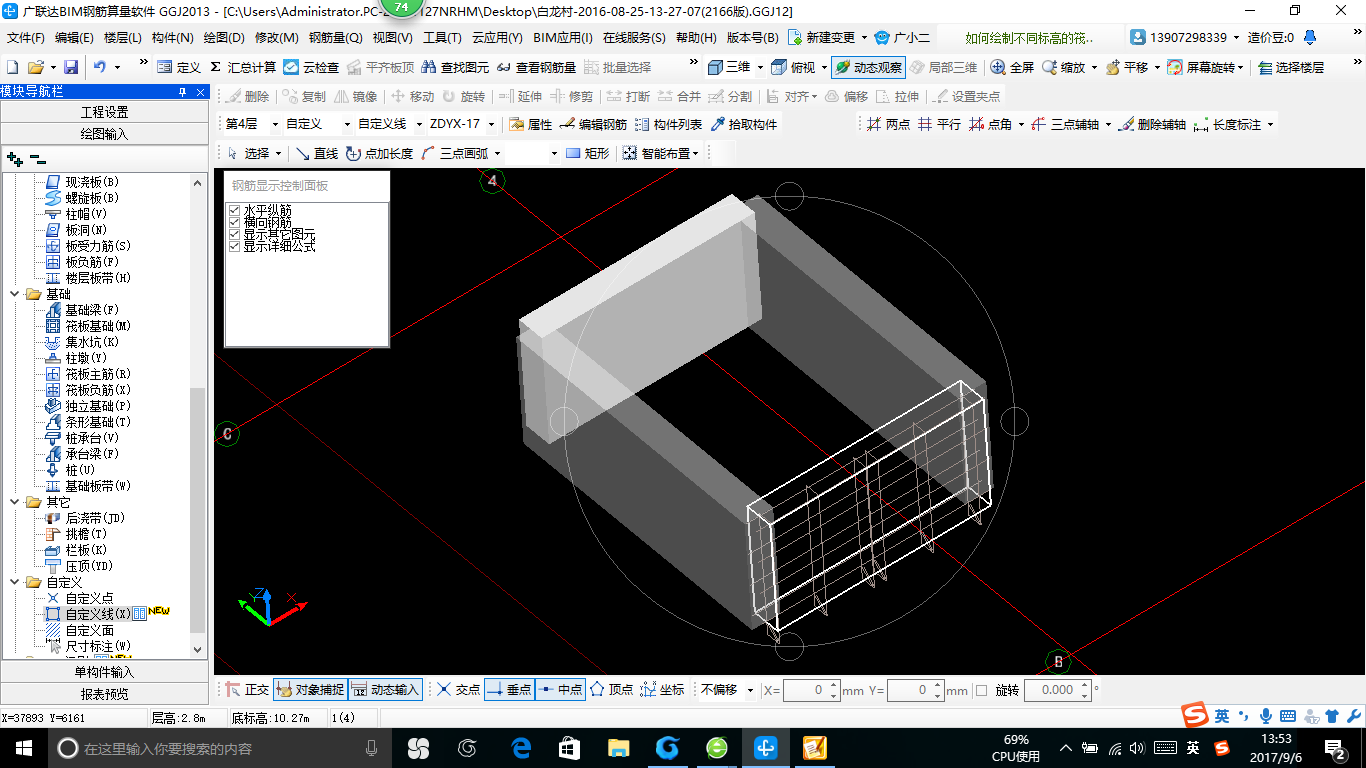Image resolution: width=1366 pixels, height=768 pixels.
Task: Toggle the 显示其它图元 checkbox
Action: (235, 234)
